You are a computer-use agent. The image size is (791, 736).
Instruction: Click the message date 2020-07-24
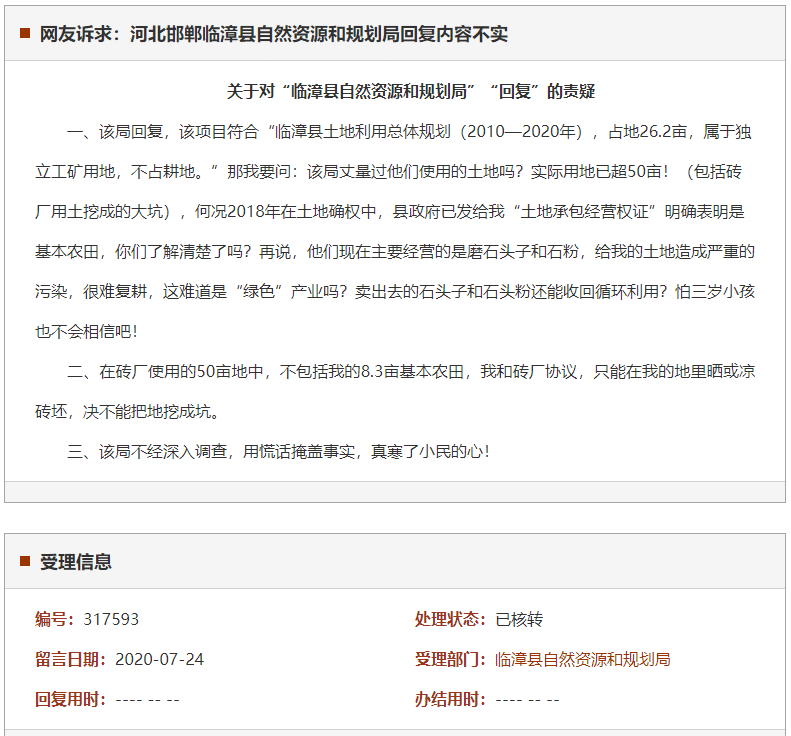coord(159,660)
